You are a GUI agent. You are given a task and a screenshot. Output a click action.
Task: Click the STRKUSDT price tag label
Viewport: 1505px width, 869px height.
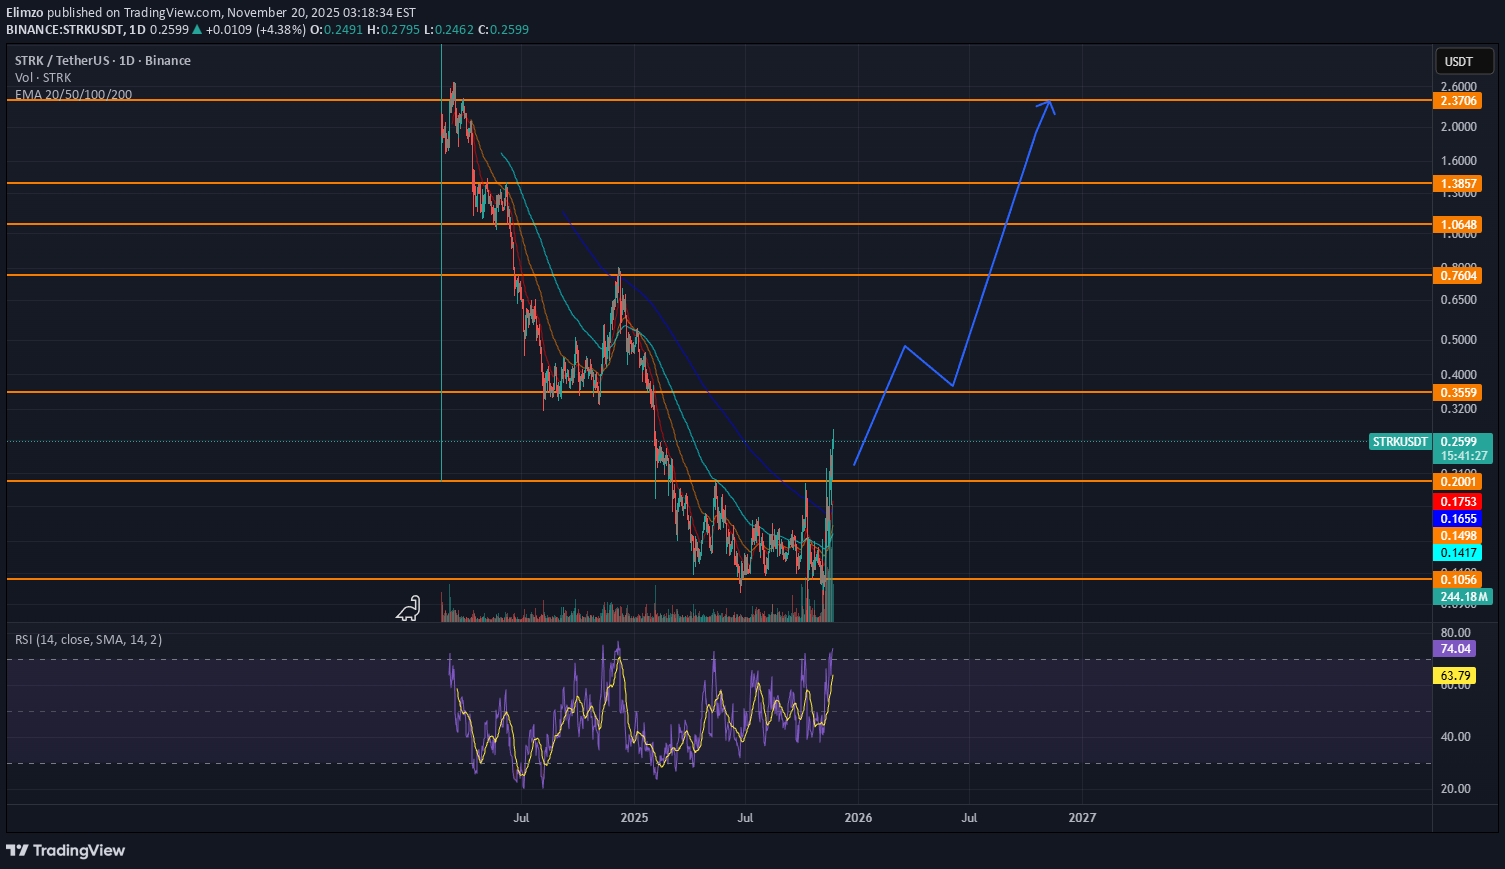click(x=1400, y=442)
